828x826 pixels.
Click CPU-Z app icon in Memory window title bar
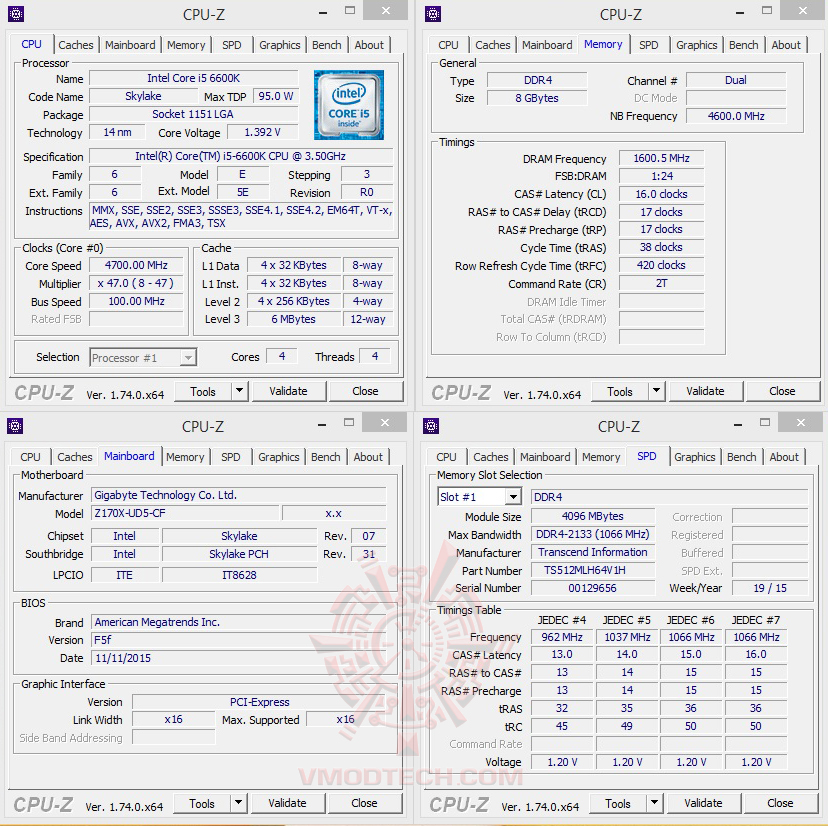tap(432, 14)
